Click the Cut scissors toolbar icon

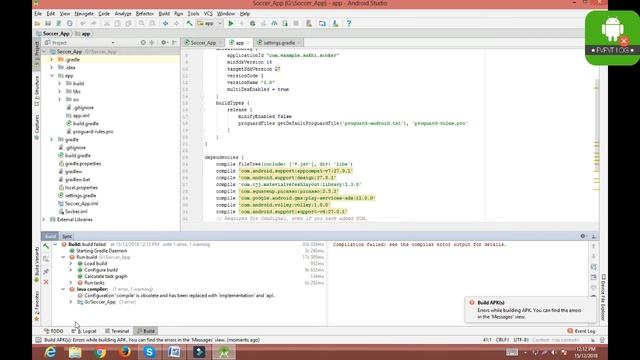pyautogui.click(x=107, y=24)
